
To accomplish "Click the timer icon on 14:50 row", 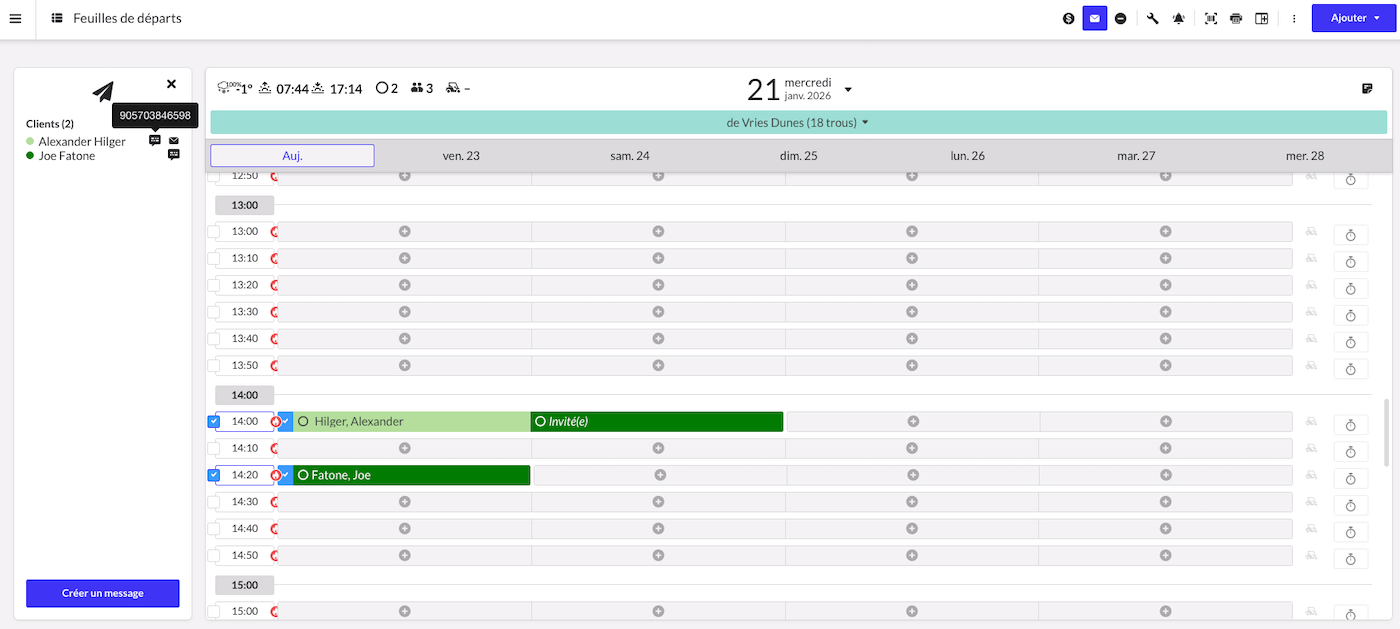I will [1350, 559].
